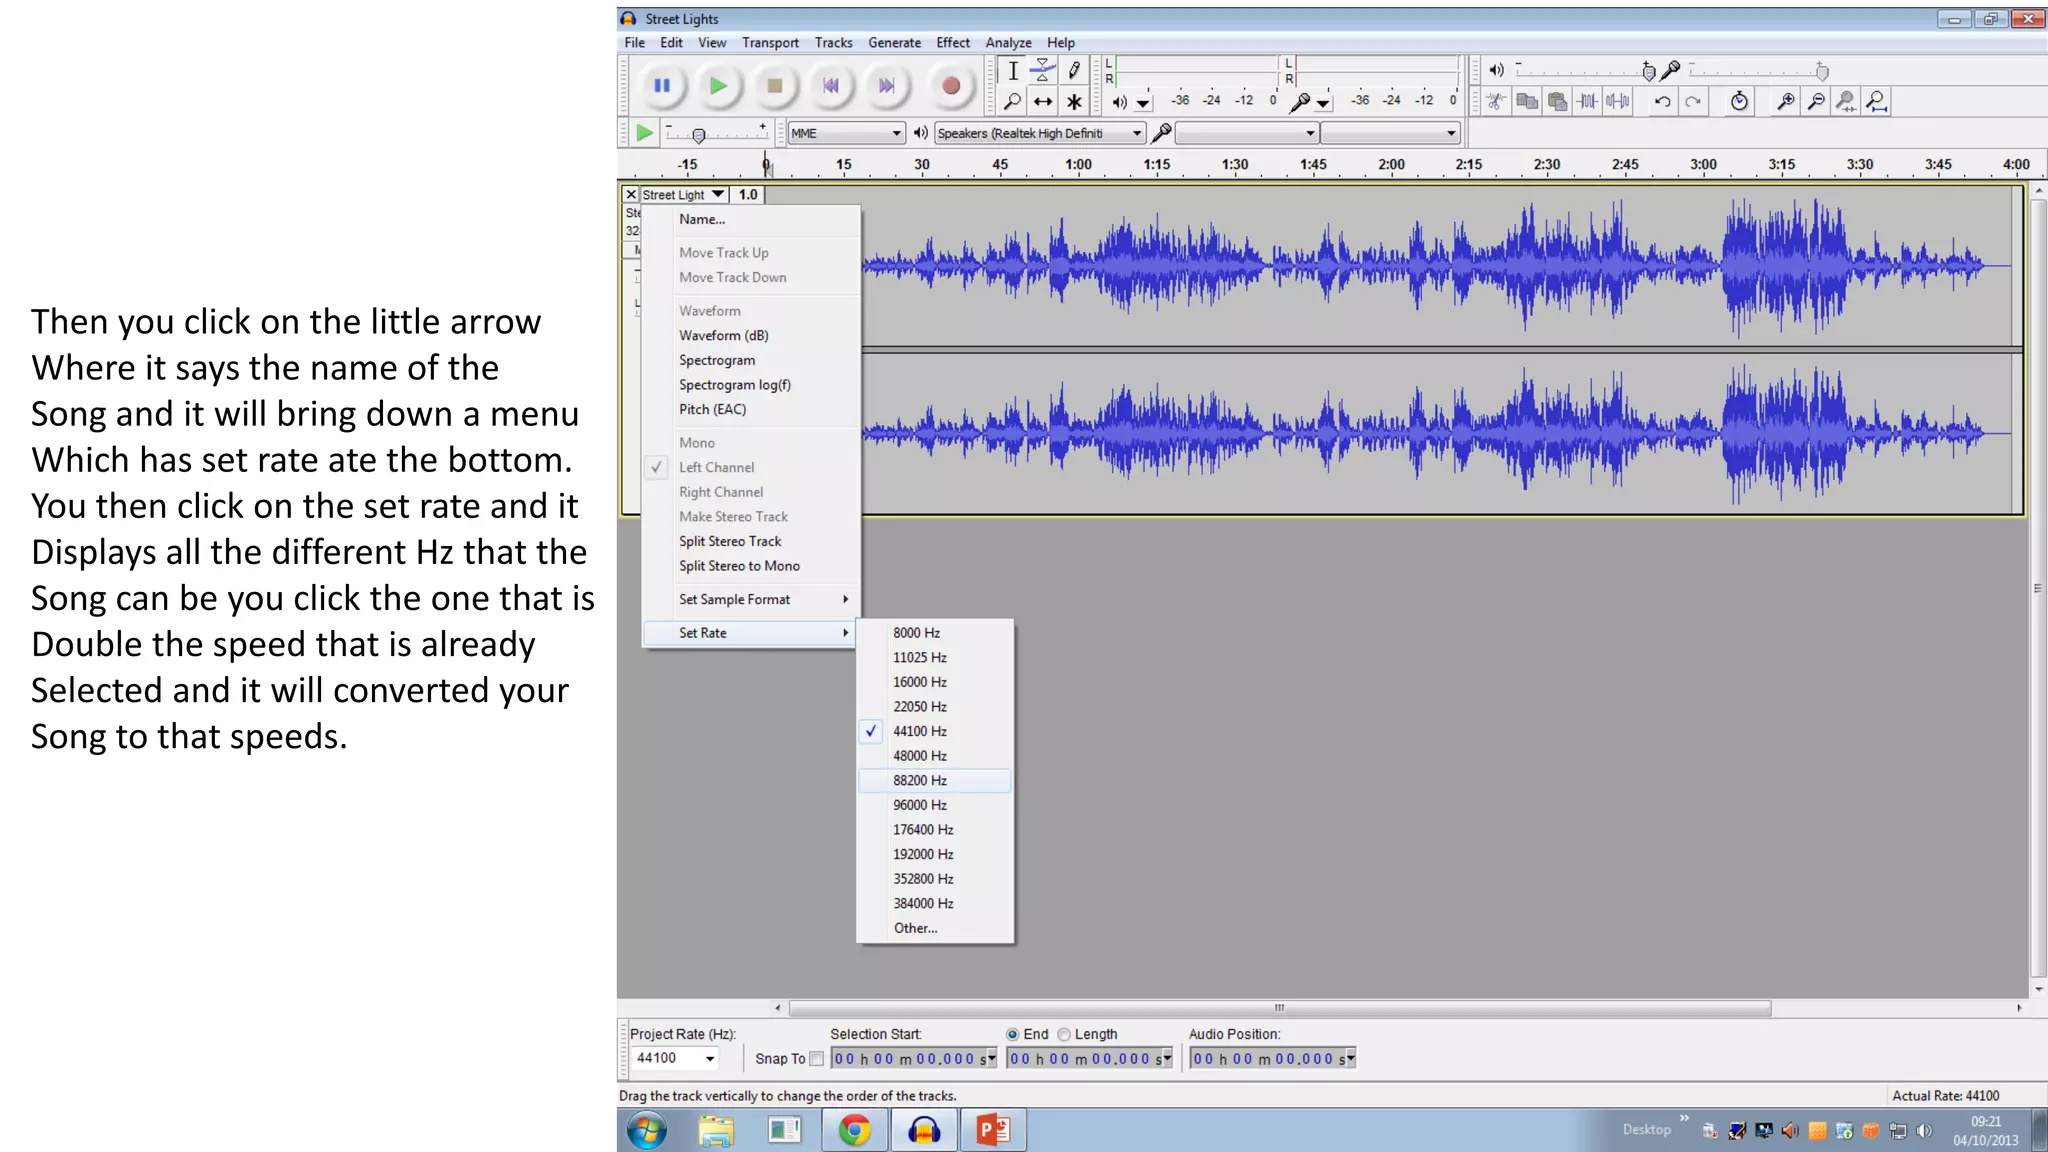2048x1152 pixels.
Task: Choose Spectrogram view in track menu
Action: [x=751, y=360]
